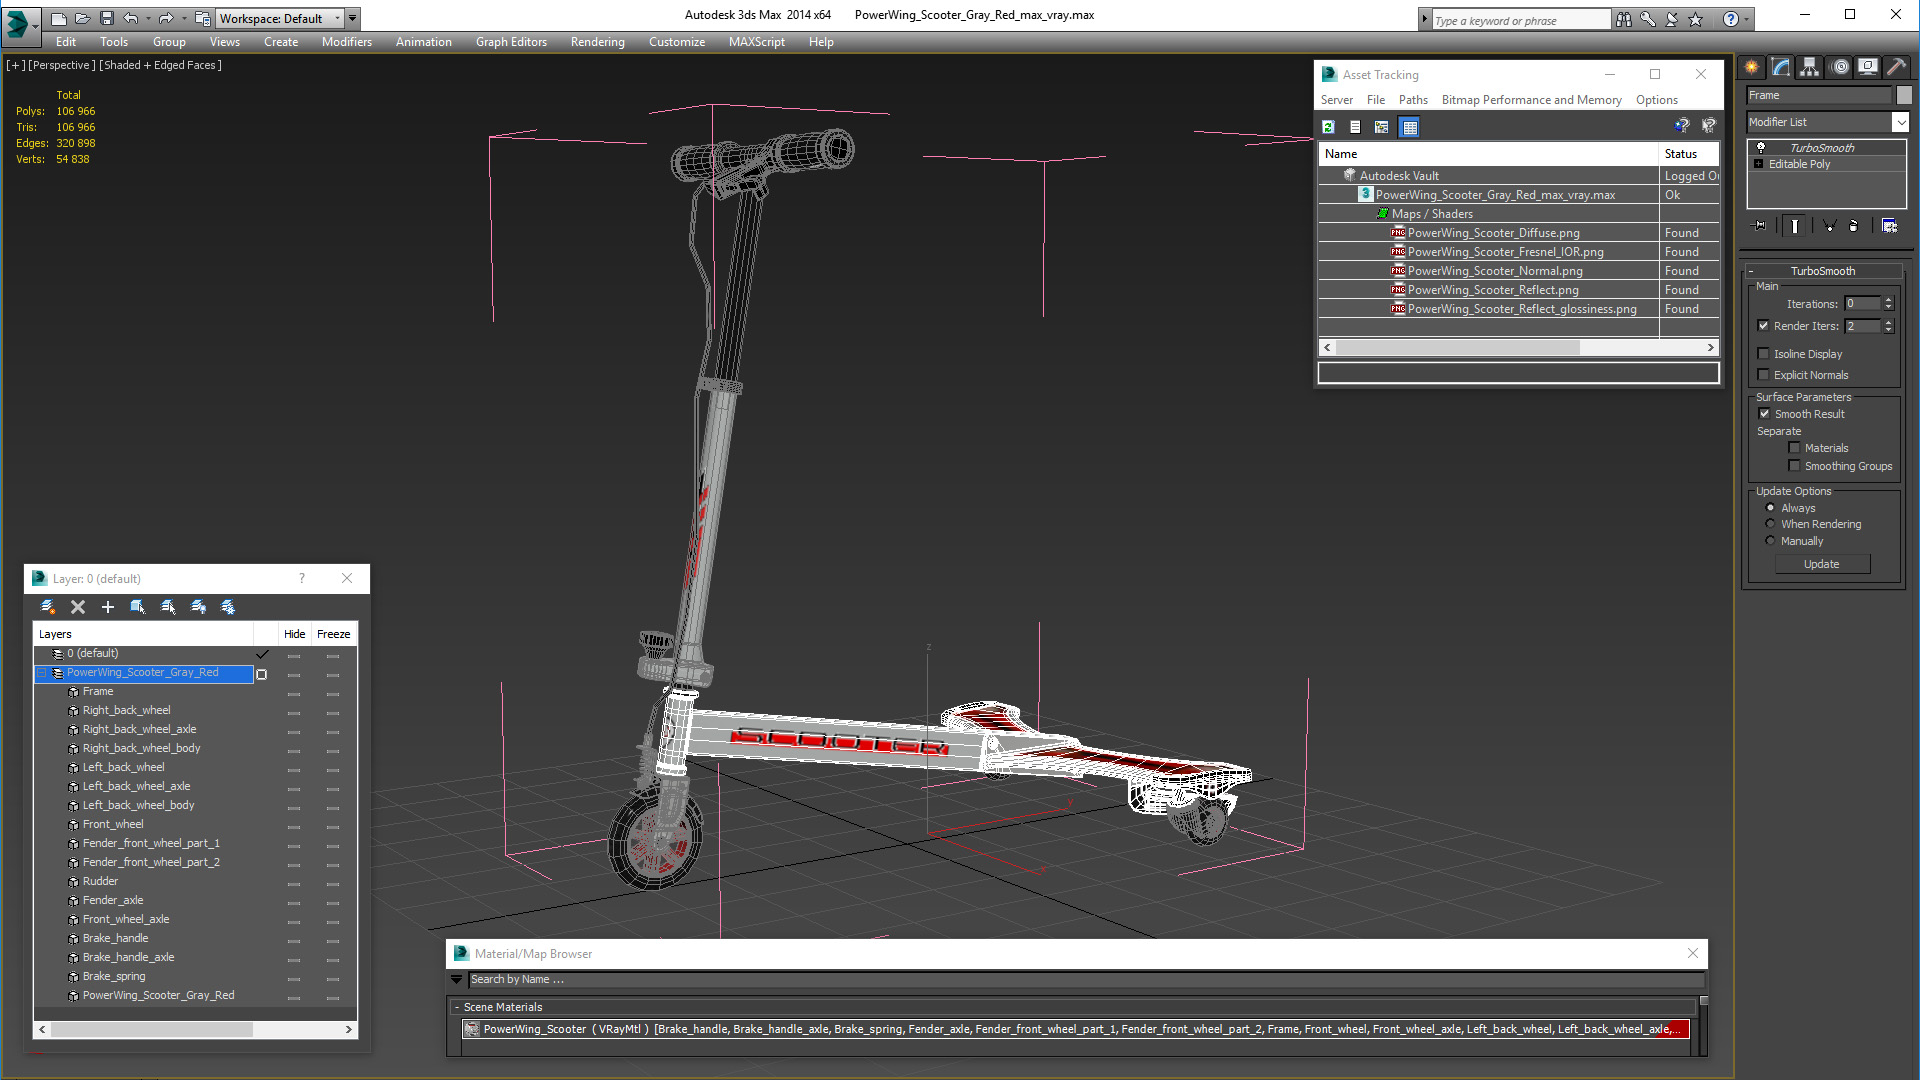Click the Frame object color swatch
The width and height of the screenshot is (1920, 1080).
[x=1904, y=95]
